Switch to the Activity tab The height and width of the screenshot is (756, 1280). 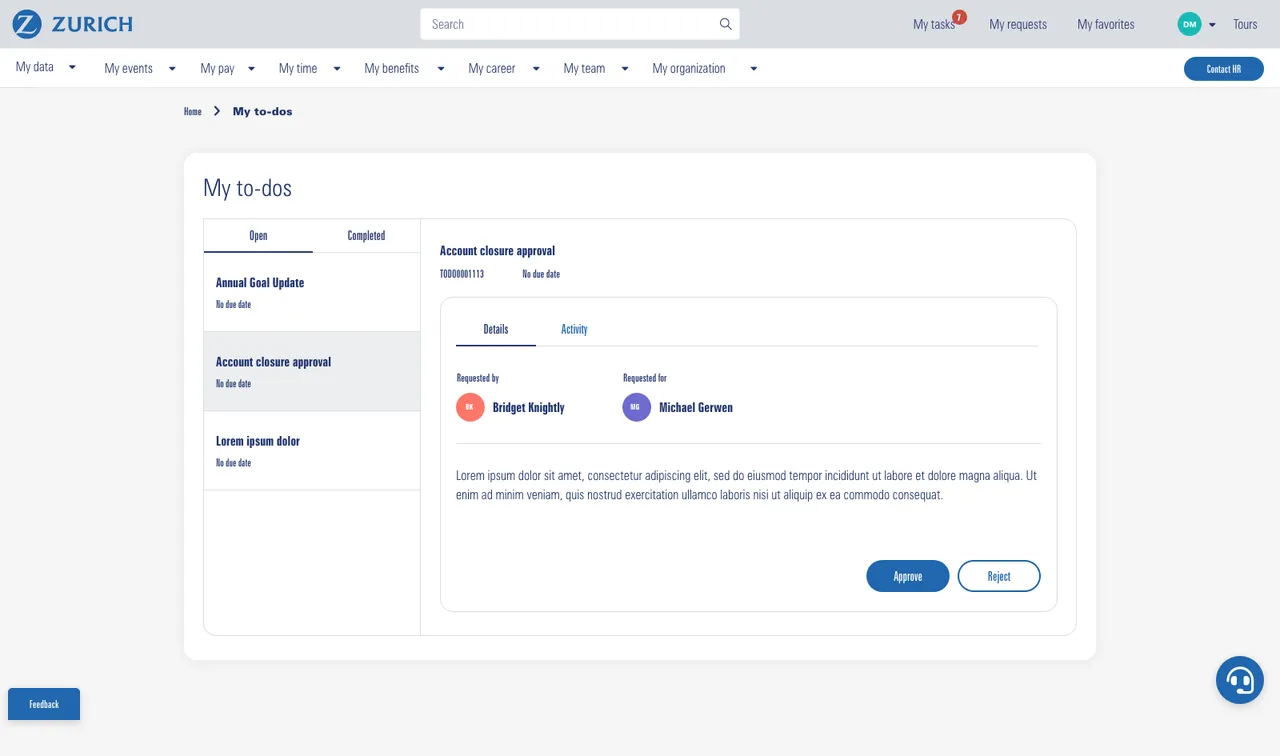point(574,329)
